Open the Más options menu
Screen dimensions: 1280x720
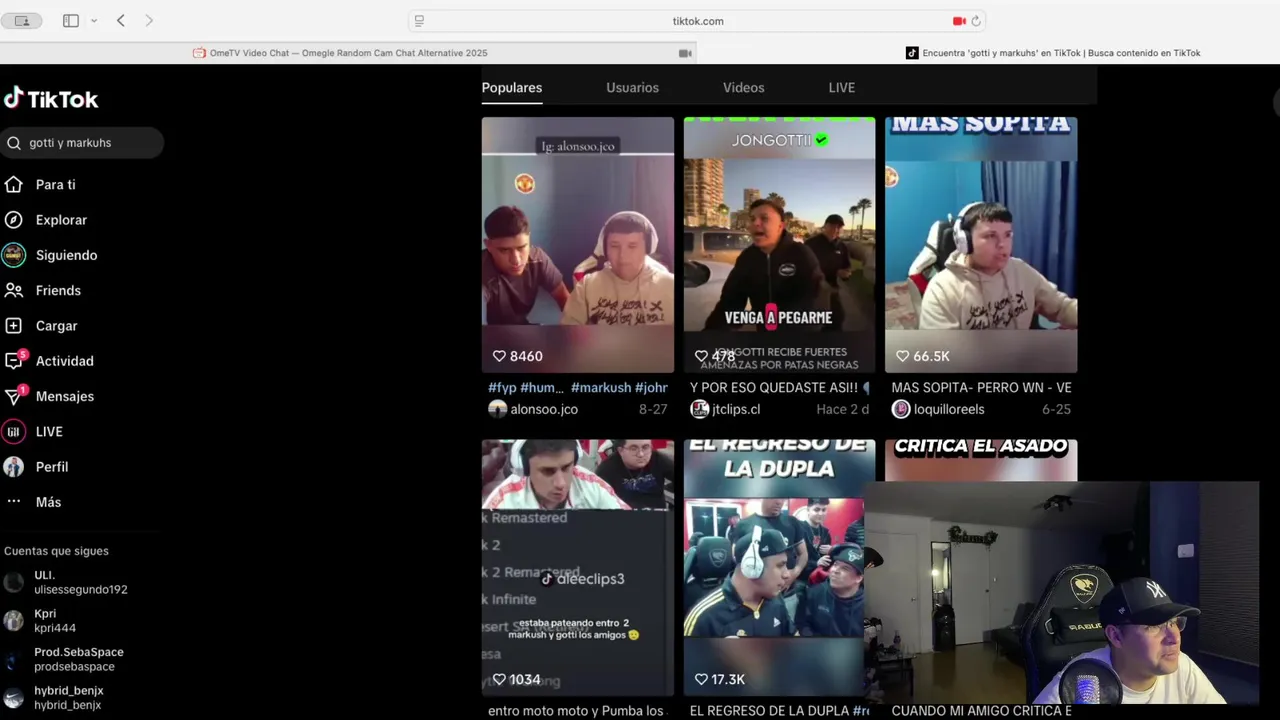tap(48, 502)
